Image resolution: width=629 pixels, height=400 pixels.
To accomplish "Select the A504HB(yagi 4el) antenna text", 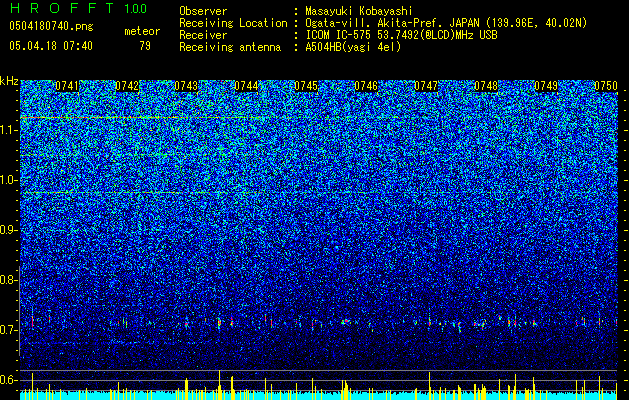I will [x=353, y=47].
